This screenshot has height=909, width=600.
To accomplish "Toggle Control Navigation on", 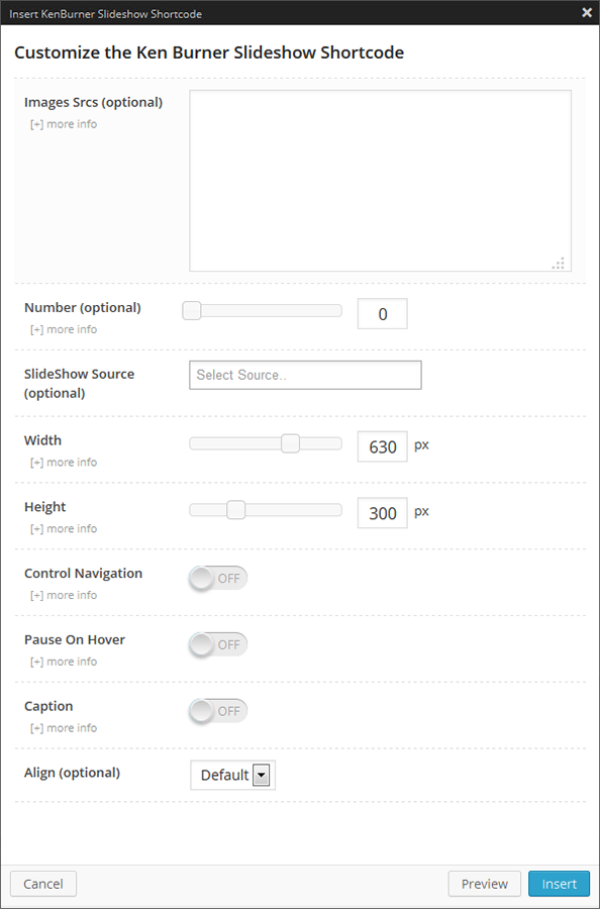I will point(217,577).
